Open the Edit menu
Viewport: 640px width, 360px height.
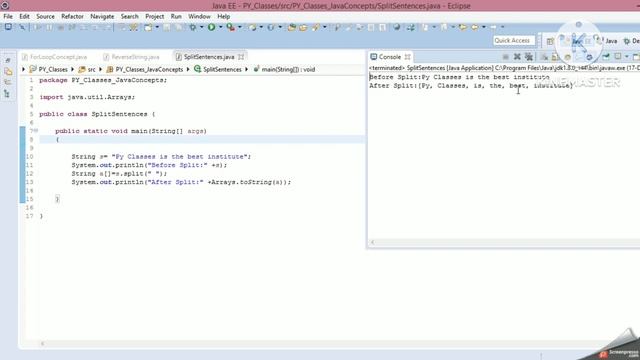click(24, 16)
